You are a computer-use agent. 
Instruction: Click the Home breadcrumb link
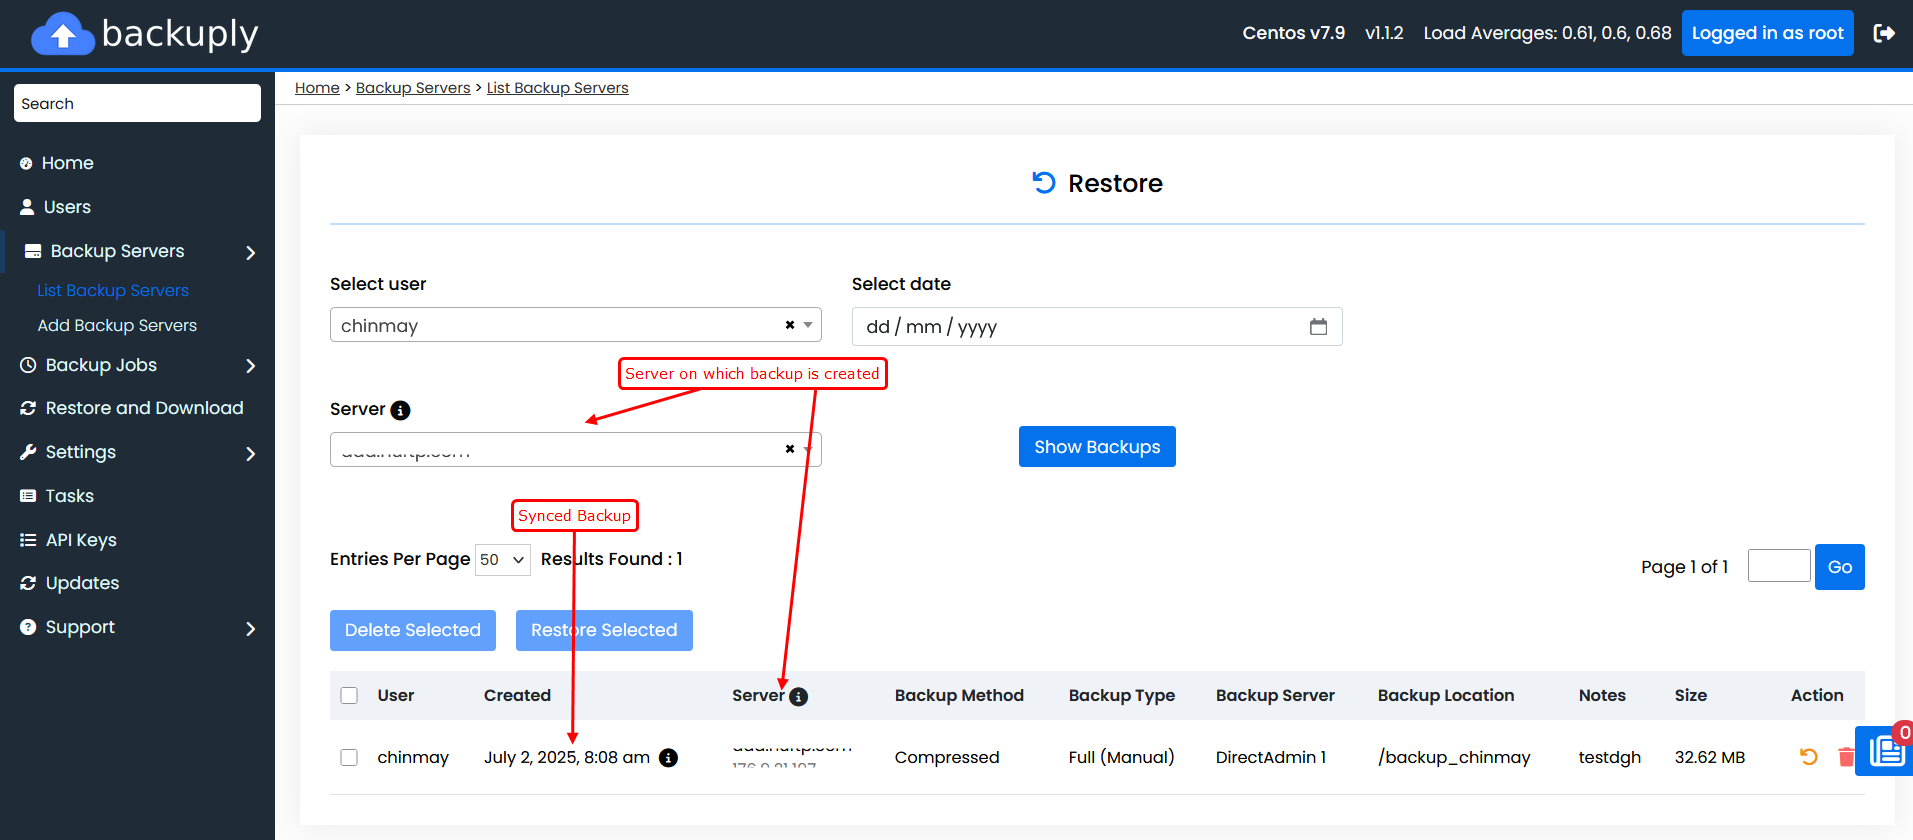tap(317, 88)
